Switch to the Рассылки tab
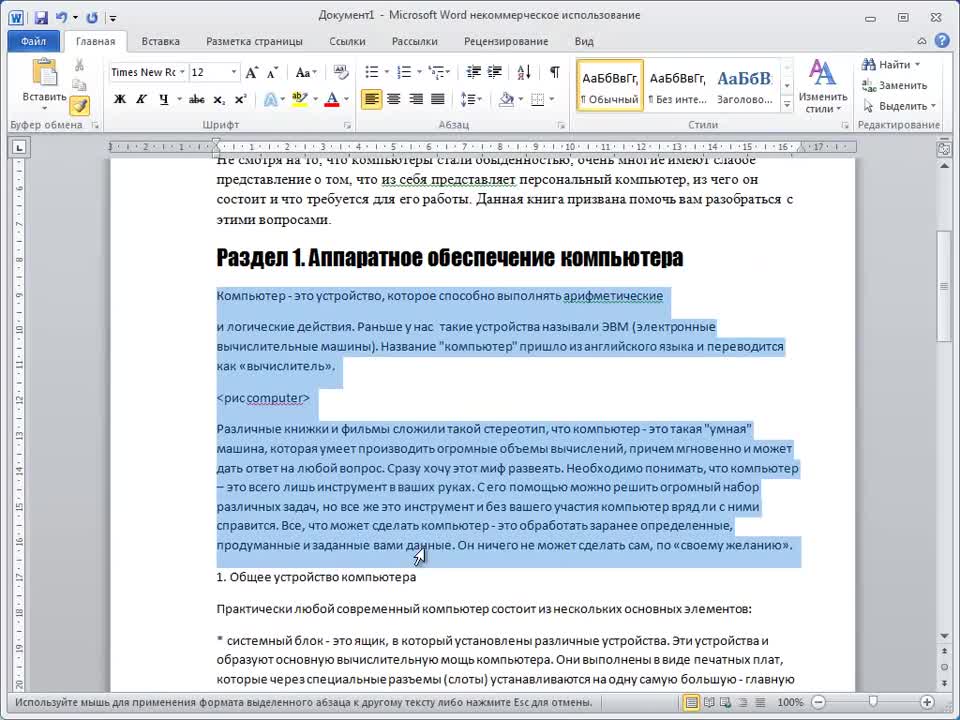Image resolution: width=960 pixels, height=720 pixels. [414, 42]
